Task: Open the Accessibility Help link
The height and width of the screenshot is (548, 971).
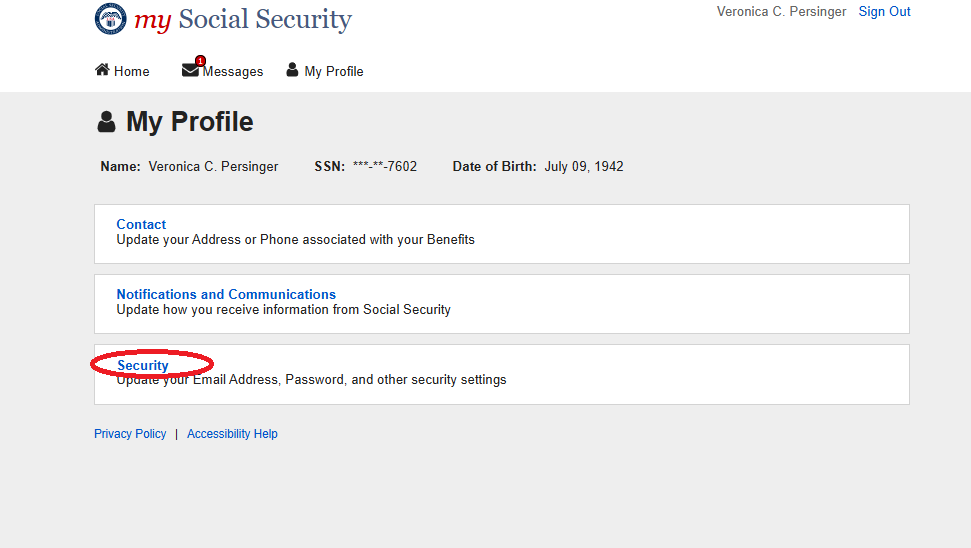Action: [x=232, y=434]
